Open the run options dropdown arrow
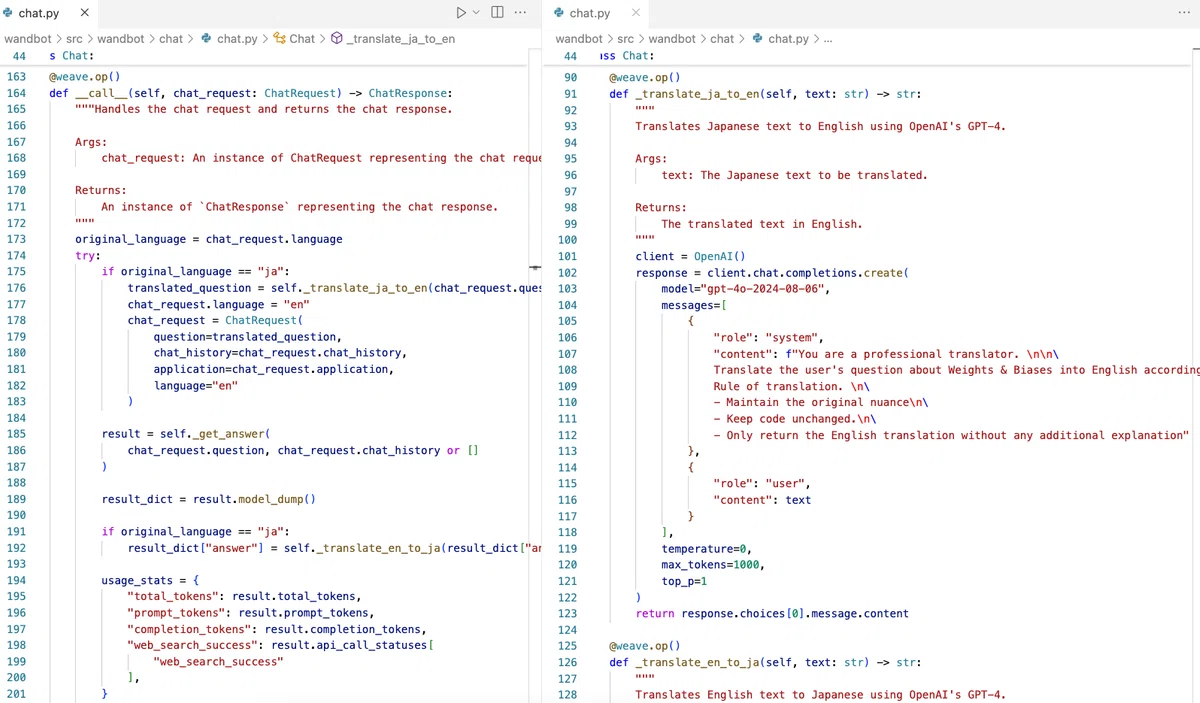 [x=477, y=13]
